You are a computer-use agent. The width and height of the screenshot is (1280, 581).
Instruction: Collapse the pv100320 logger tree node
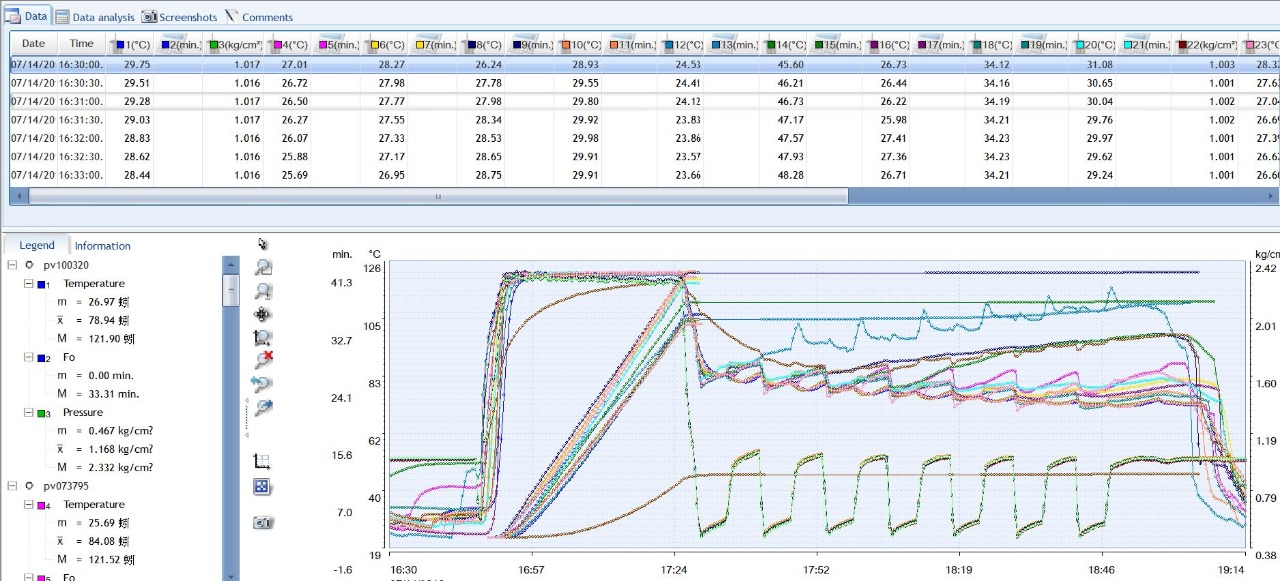[x=12, y=265]
